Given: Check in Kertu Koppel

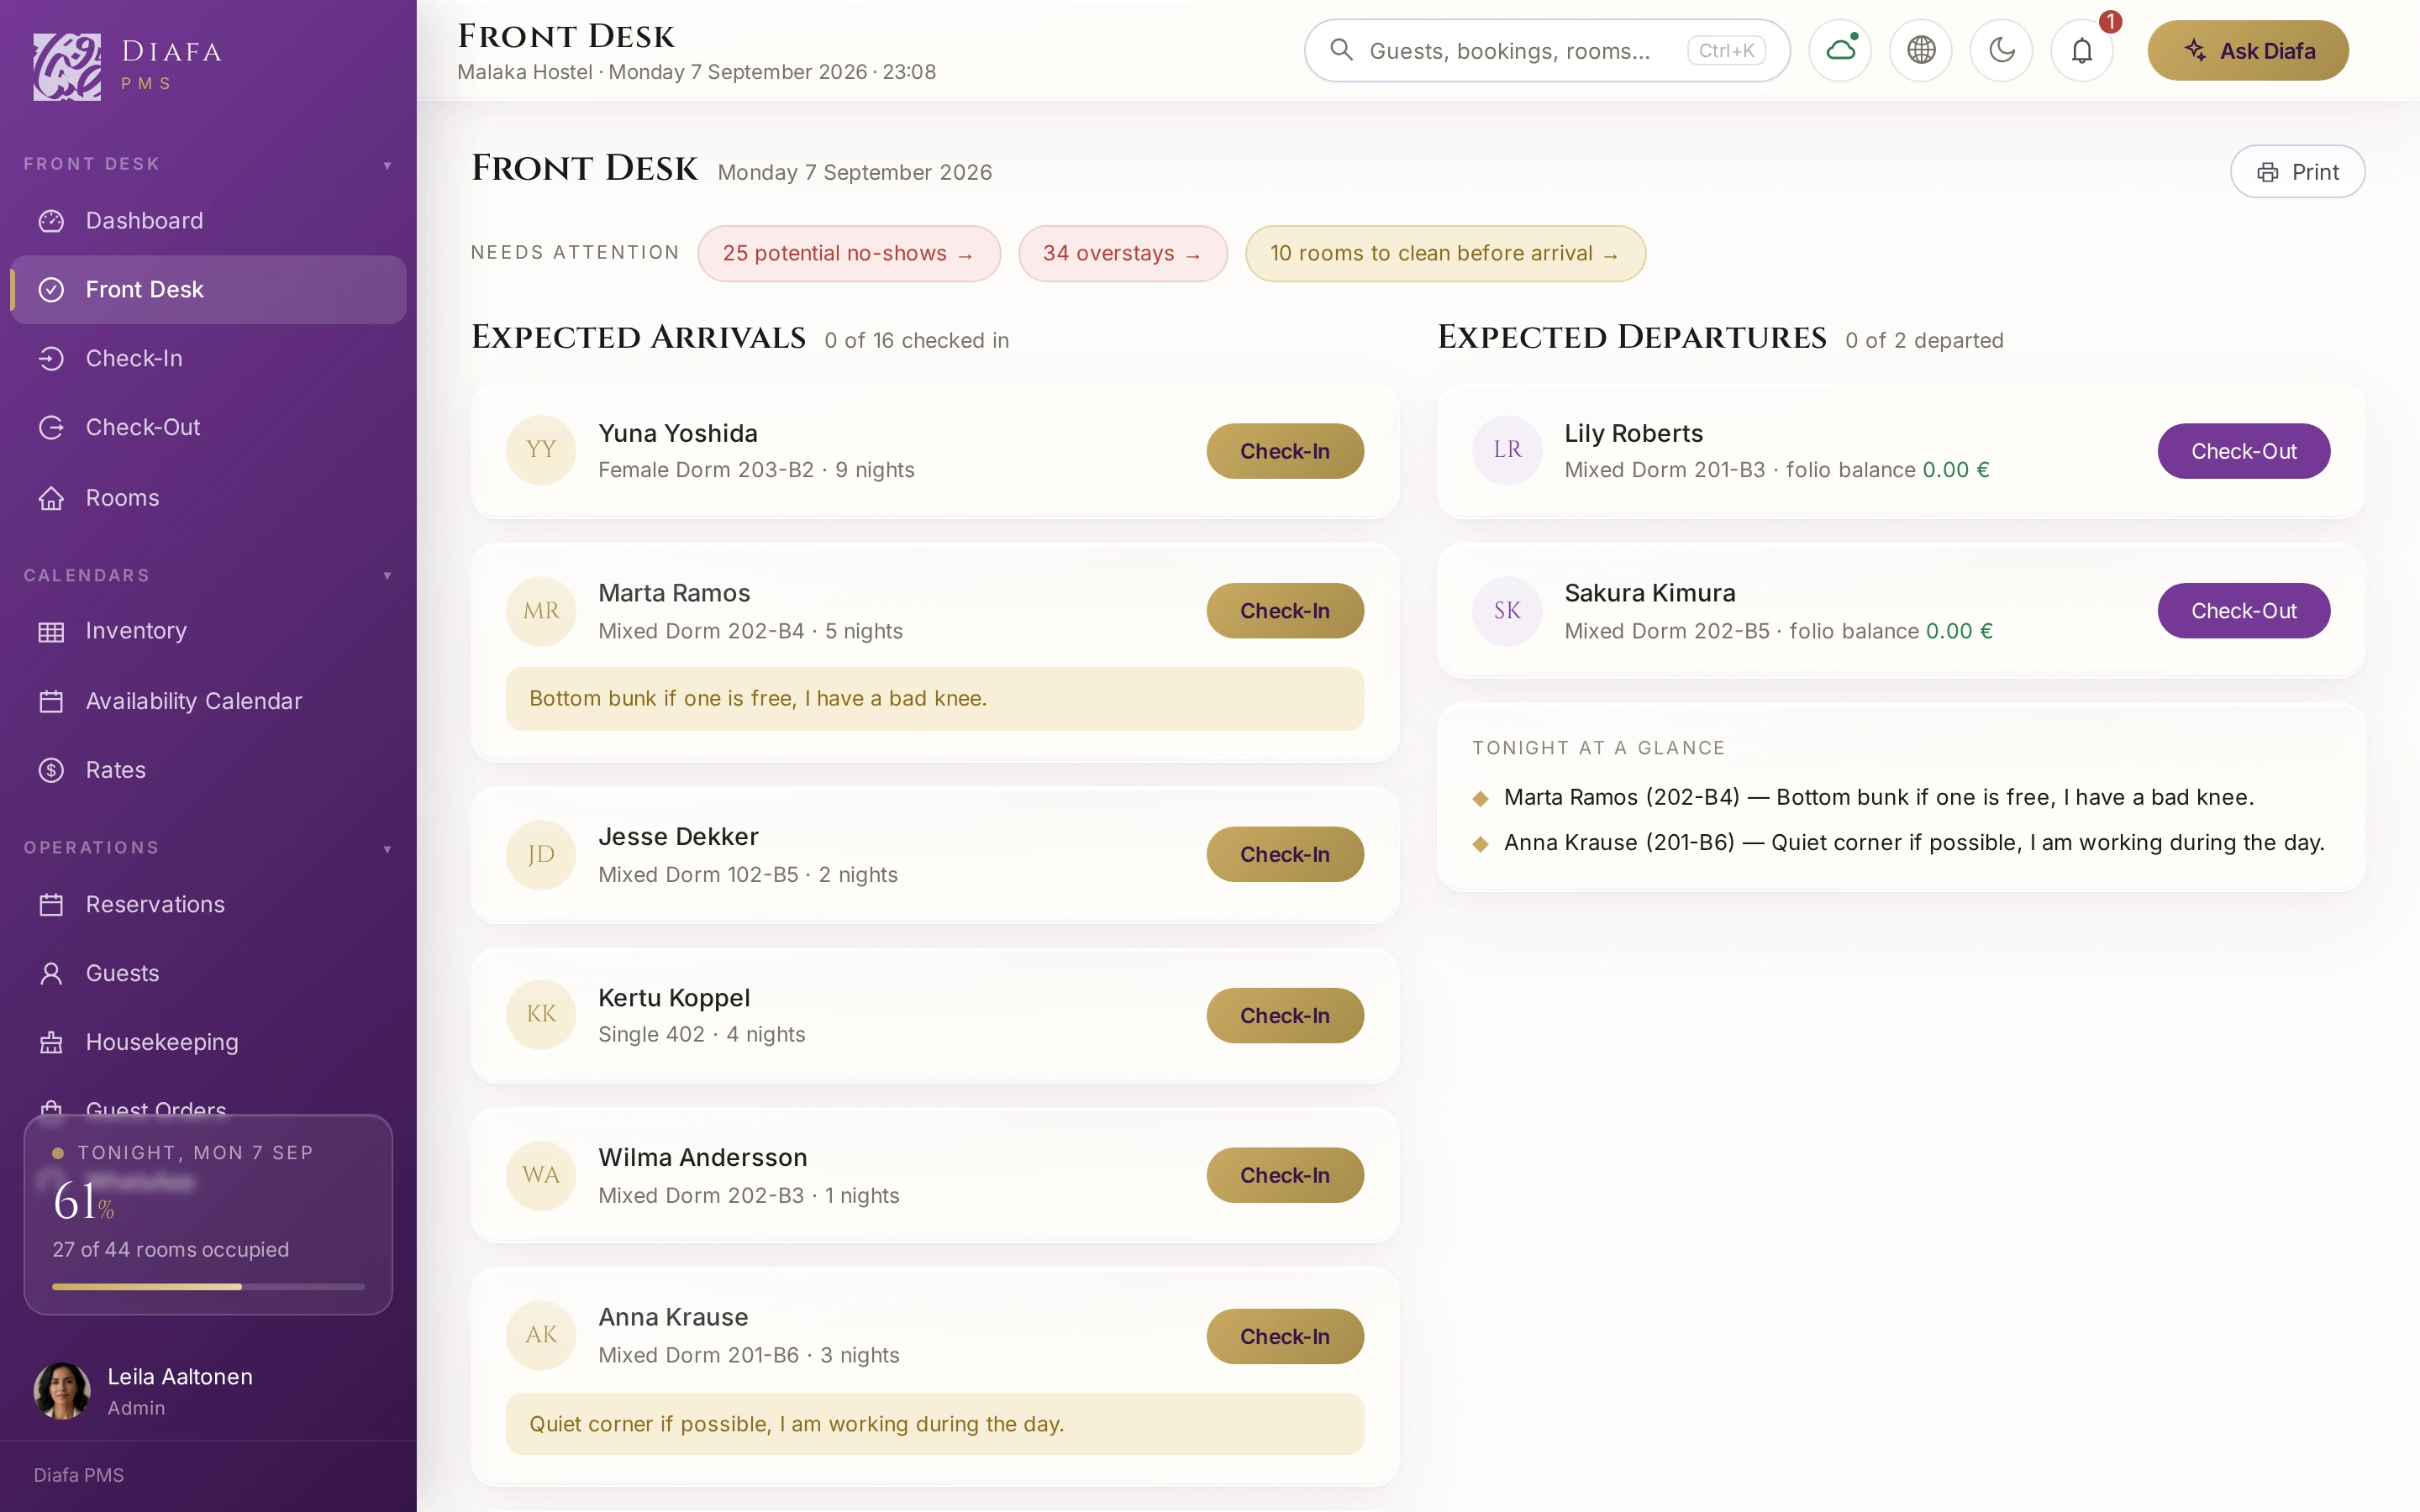Looking at the screenshot, I should click(x=1285, y=1015).
